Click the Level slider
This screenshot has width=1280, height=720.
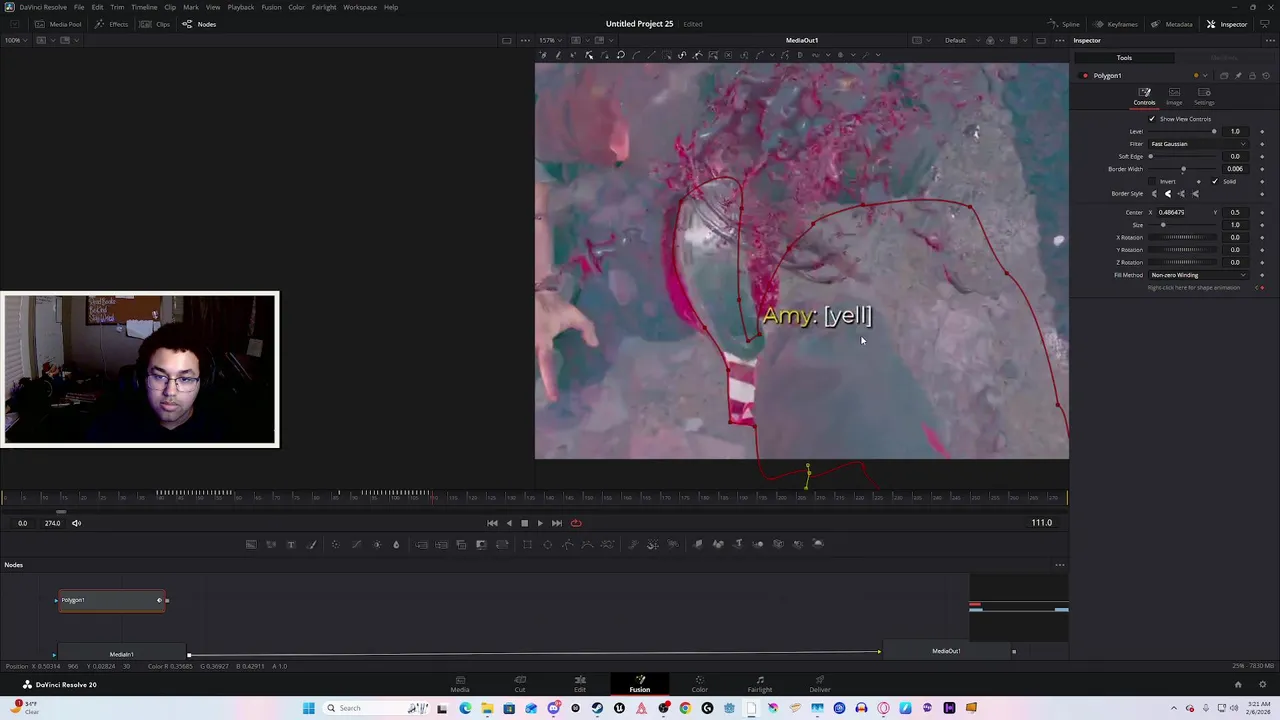pos(1183,132)
